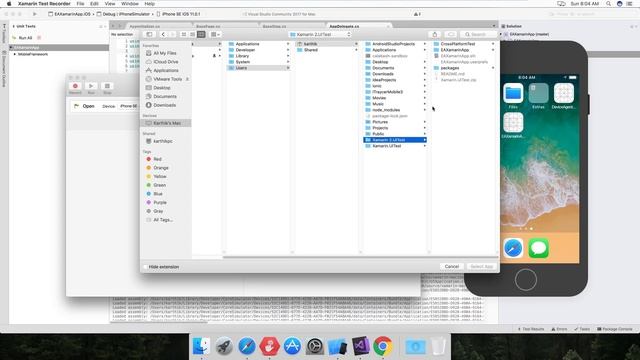Choose the Orange tag
640x360 pixels.
[x=160, y=168]
